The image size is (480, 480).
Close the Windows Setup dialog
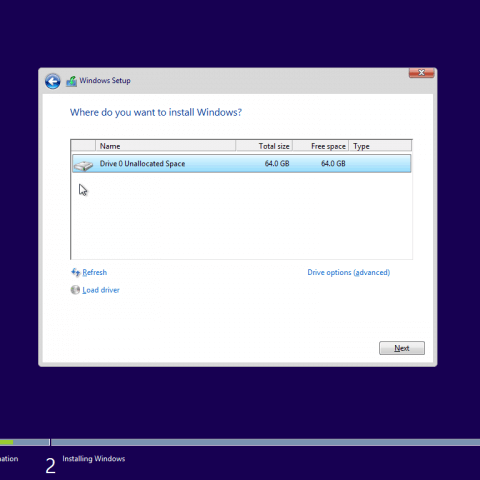[421, 72]
